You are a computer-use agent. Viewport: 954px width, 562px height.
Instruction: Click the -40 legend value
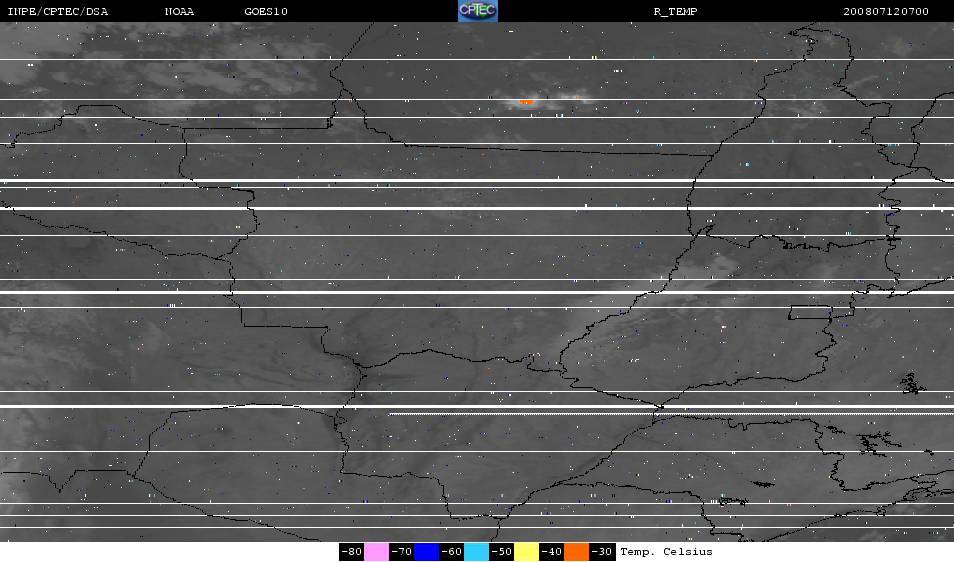[551, 552]
